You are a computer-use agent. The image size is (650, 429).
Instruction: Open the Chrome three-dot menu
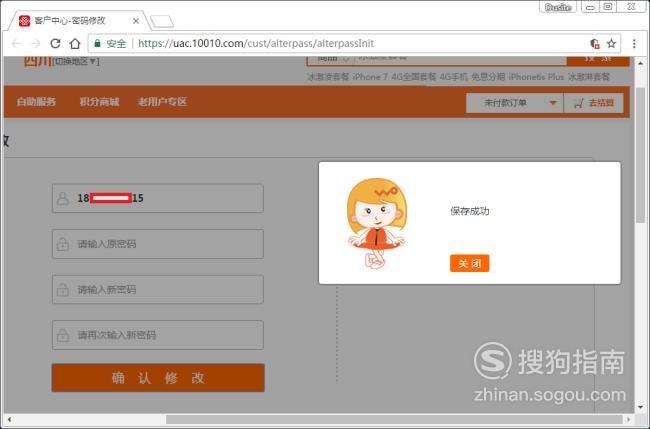tap(634, 44)
